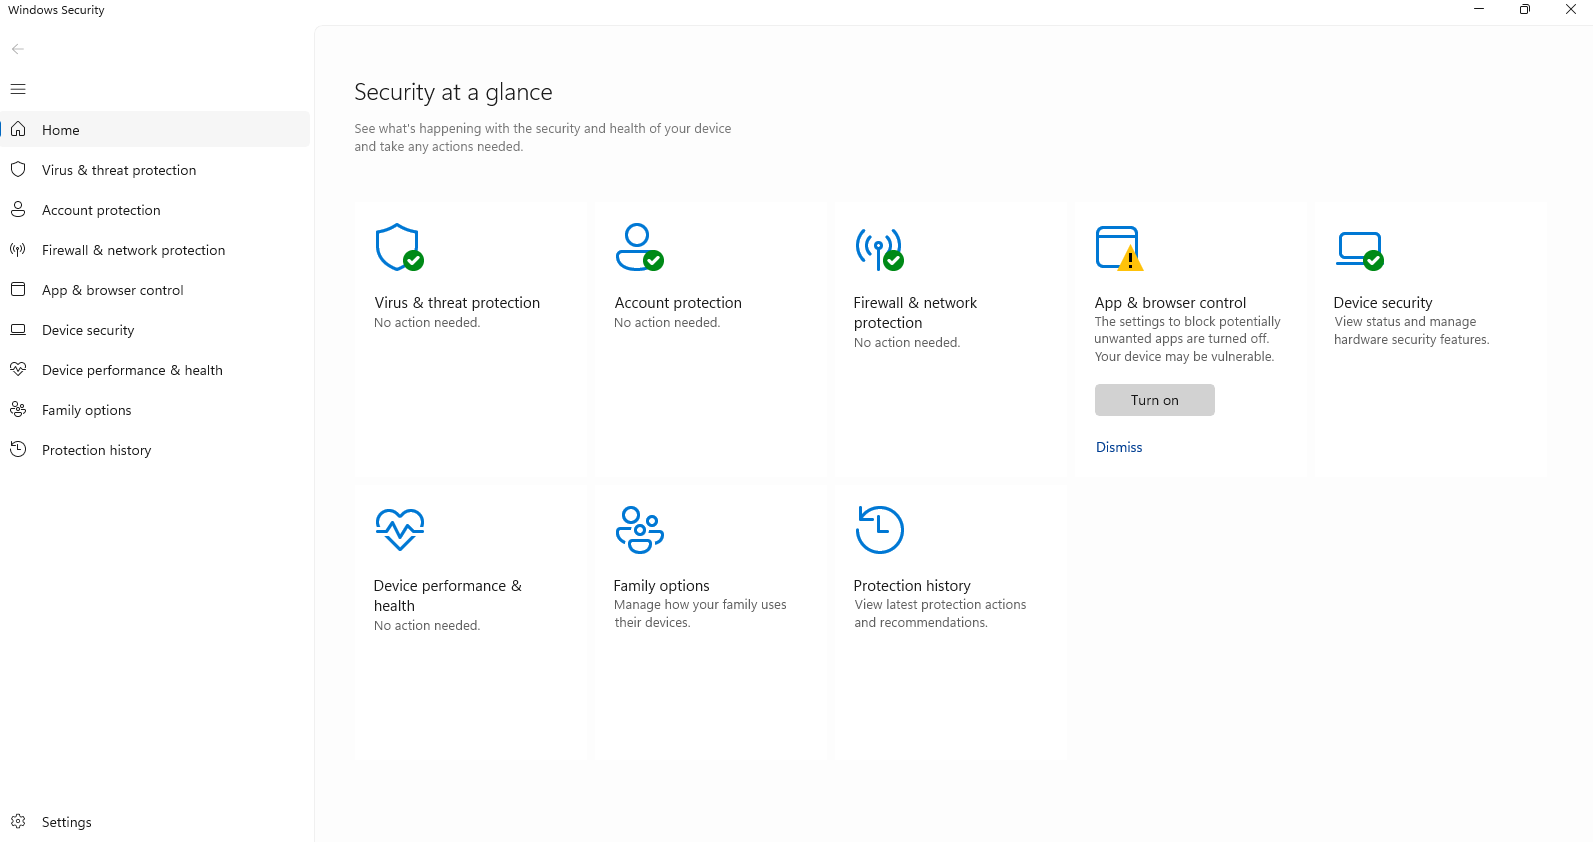Screen dimensions: 1593x842
Task: Open Device performance & health sidebar item
Action: pos(155,369)
